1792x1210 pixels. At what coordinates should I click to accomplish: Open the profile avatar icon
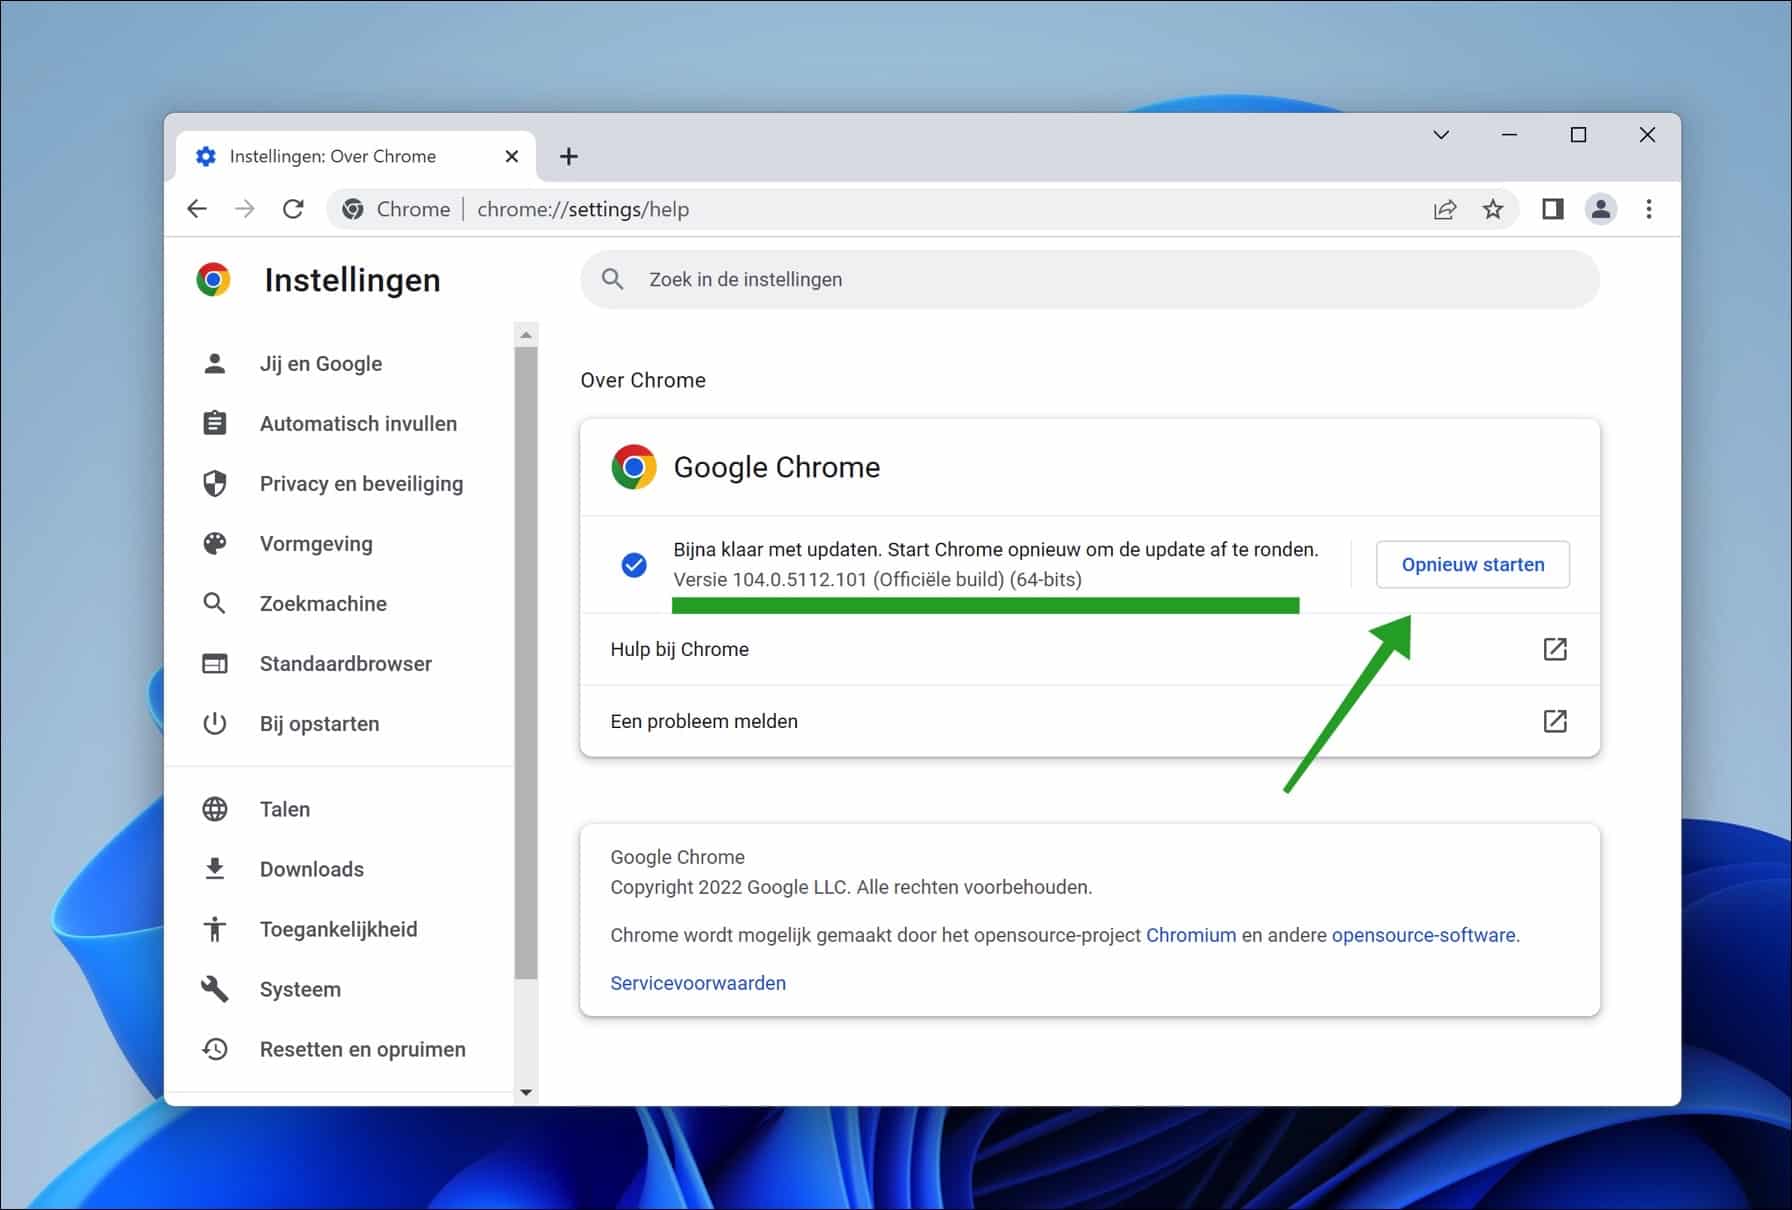coord(1601,209)
